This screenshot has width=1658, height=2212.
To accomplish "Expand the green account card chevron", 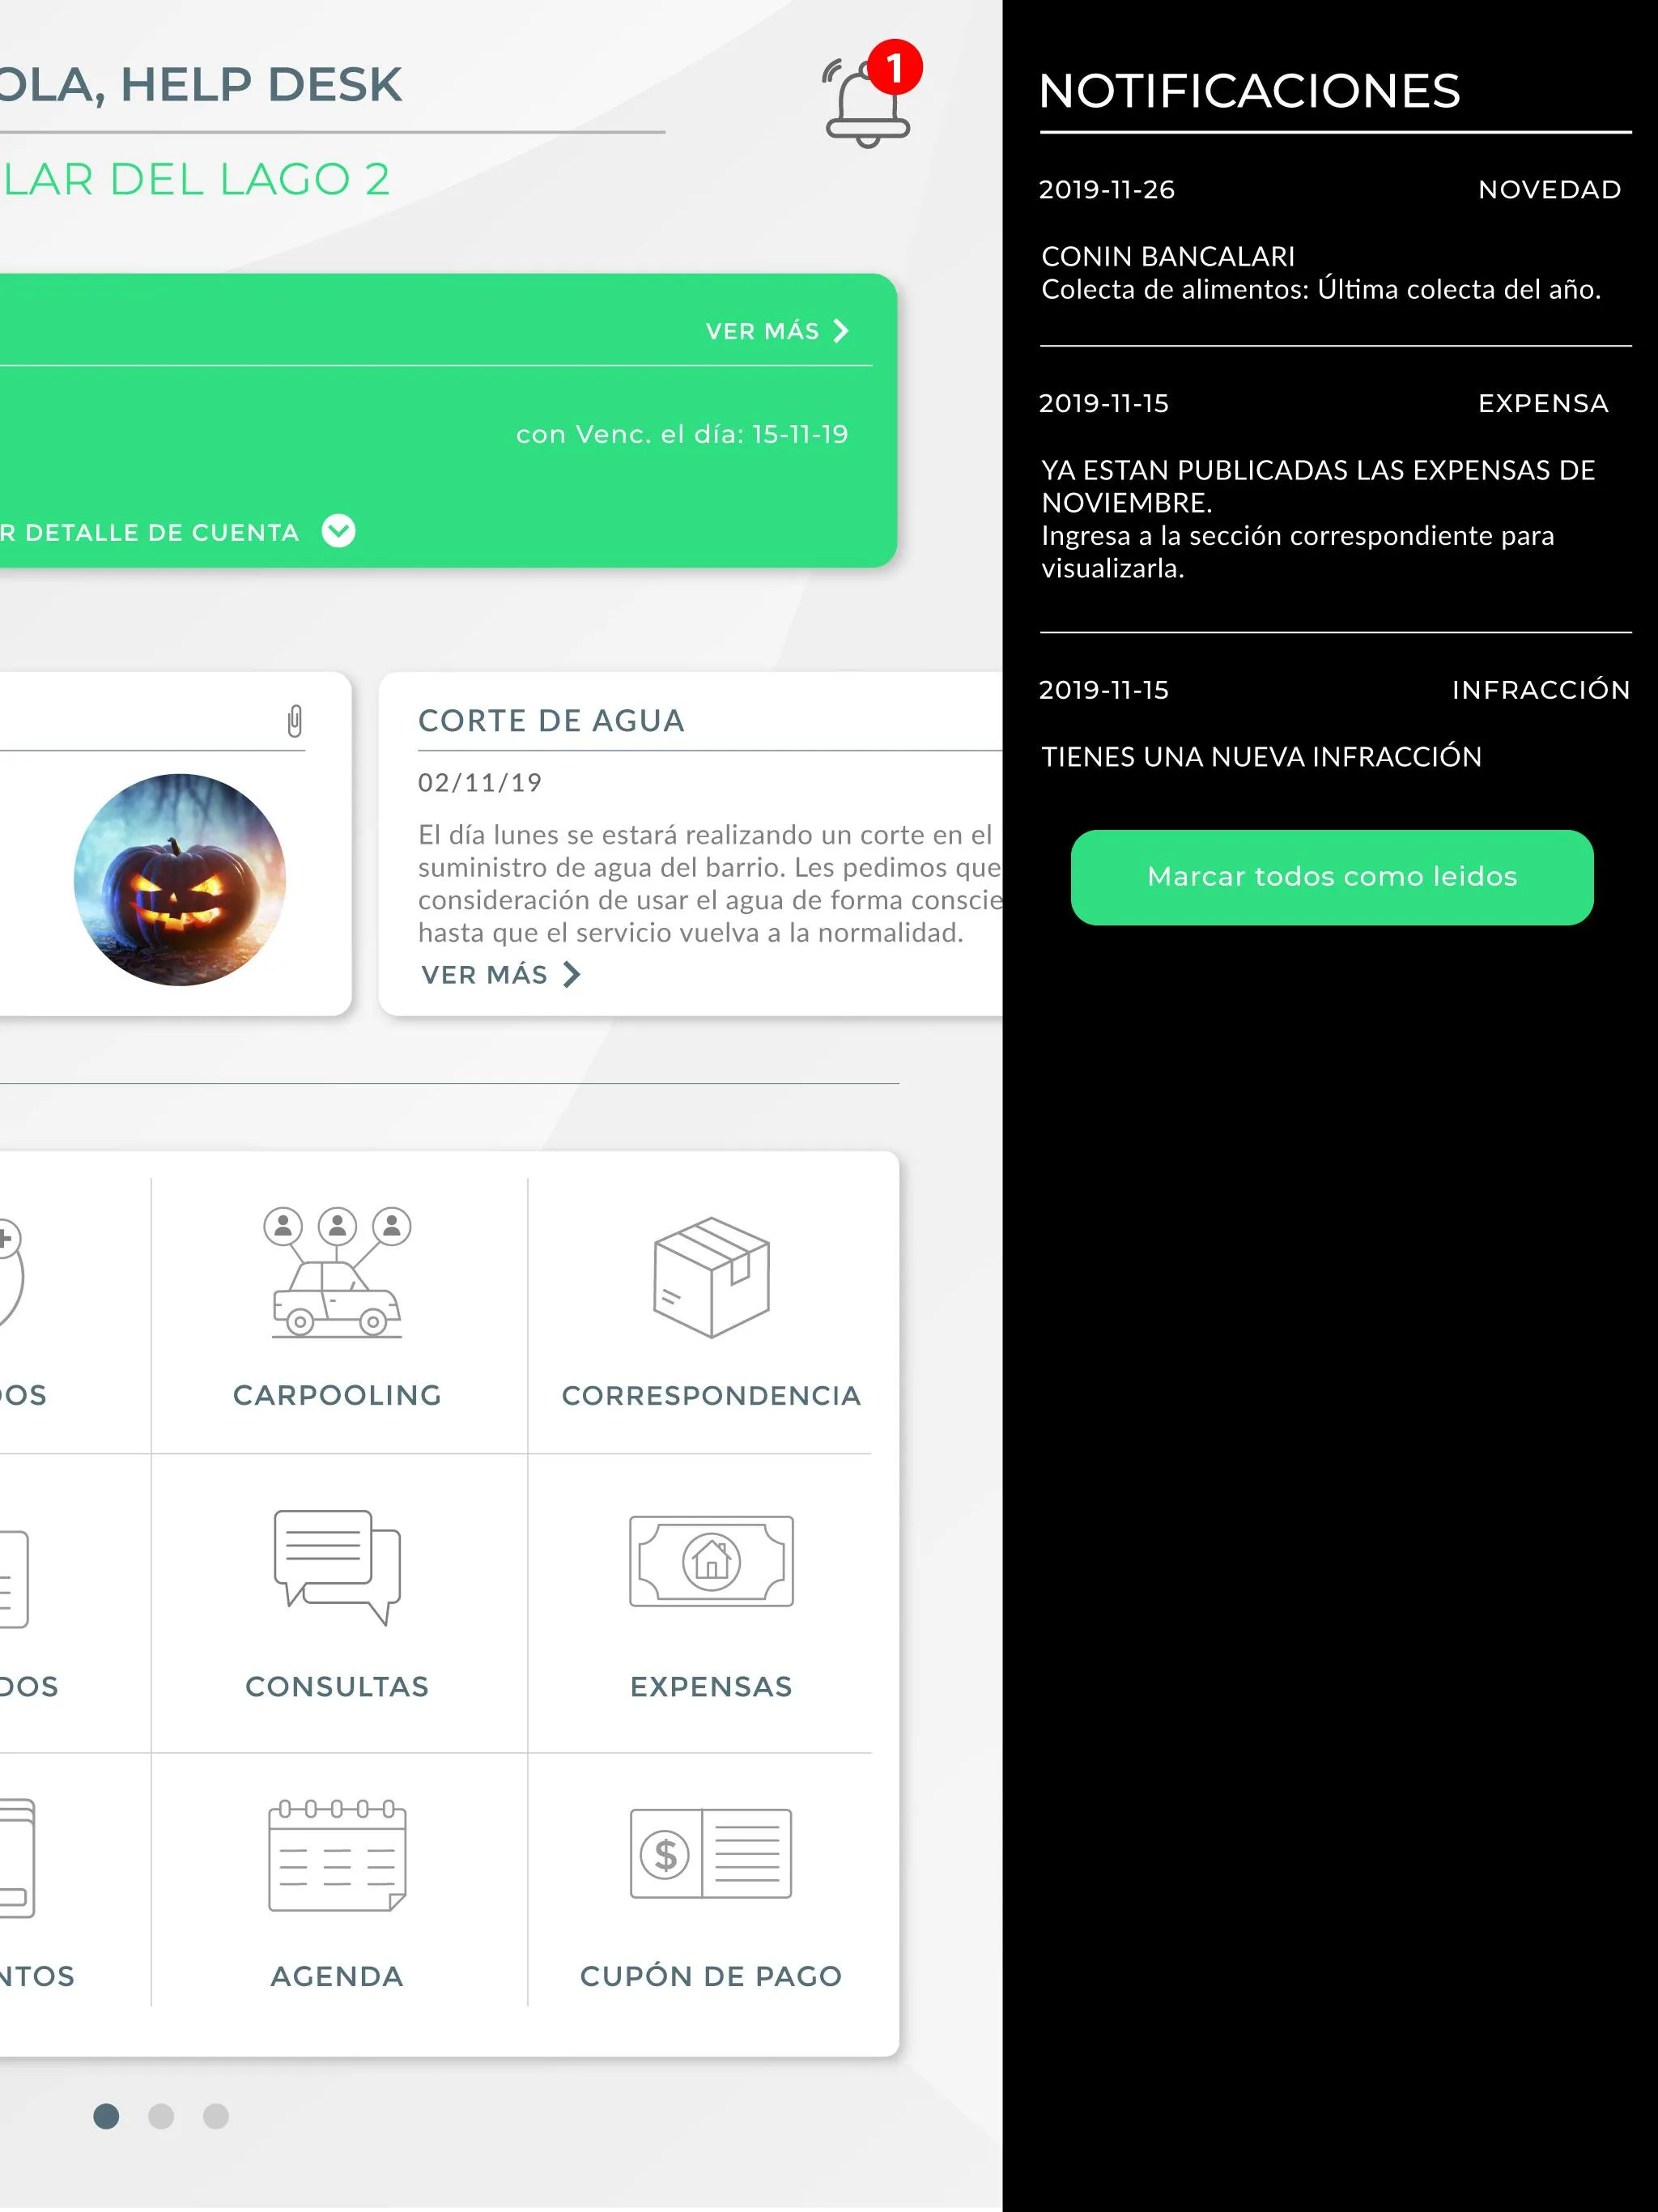I will pyautogui.click(x=345, y=531).
